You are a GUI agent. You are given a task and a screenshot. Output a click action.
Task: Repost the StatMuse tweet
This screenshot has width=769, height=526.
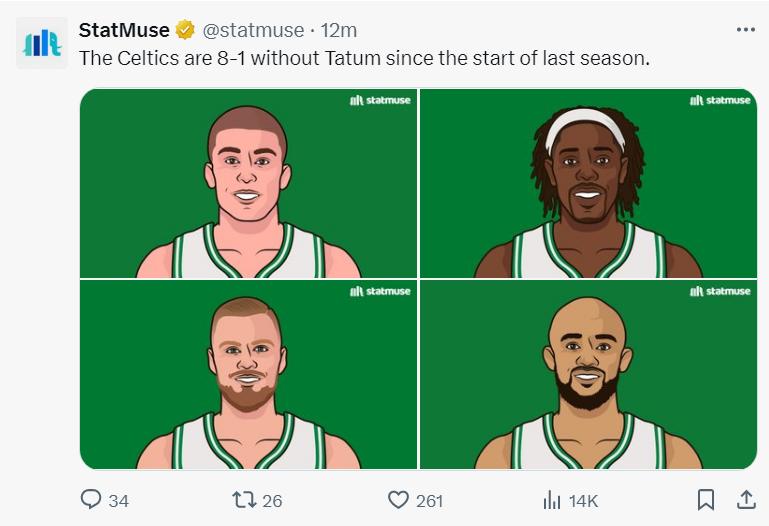click(x=244, y=500)
